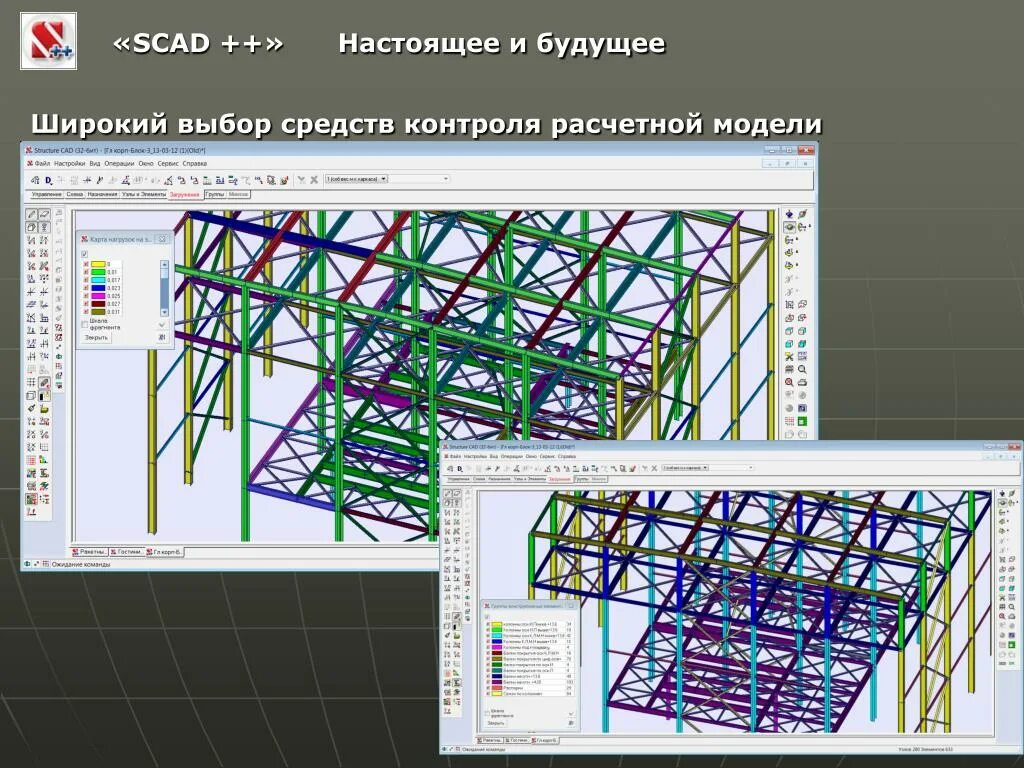This screenshot has height=768, width=1024.
Task: Click the eye-shaped view icon in the smaller window's right toolbar
Action: coord(1003,502)
